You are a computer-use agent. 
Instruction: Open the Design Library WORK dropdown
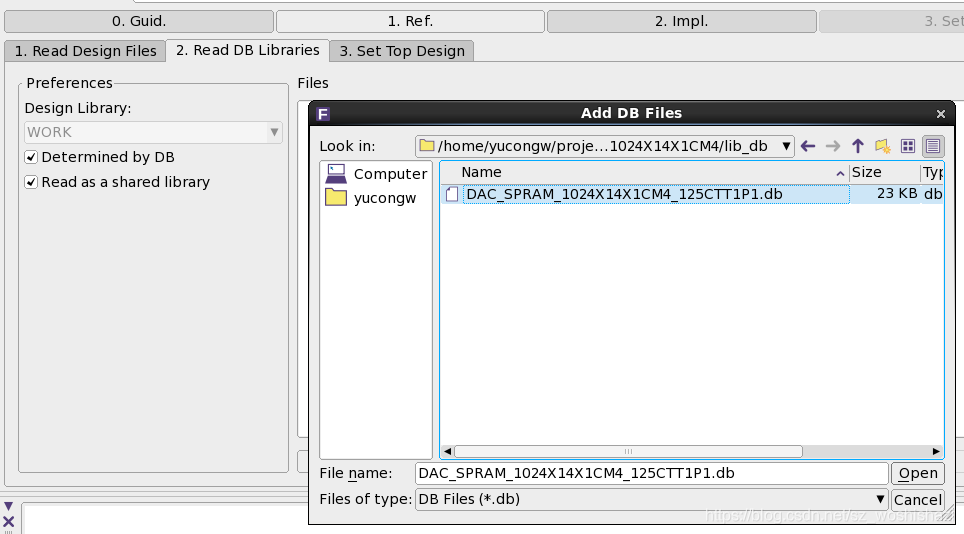(x=153, y=132)
